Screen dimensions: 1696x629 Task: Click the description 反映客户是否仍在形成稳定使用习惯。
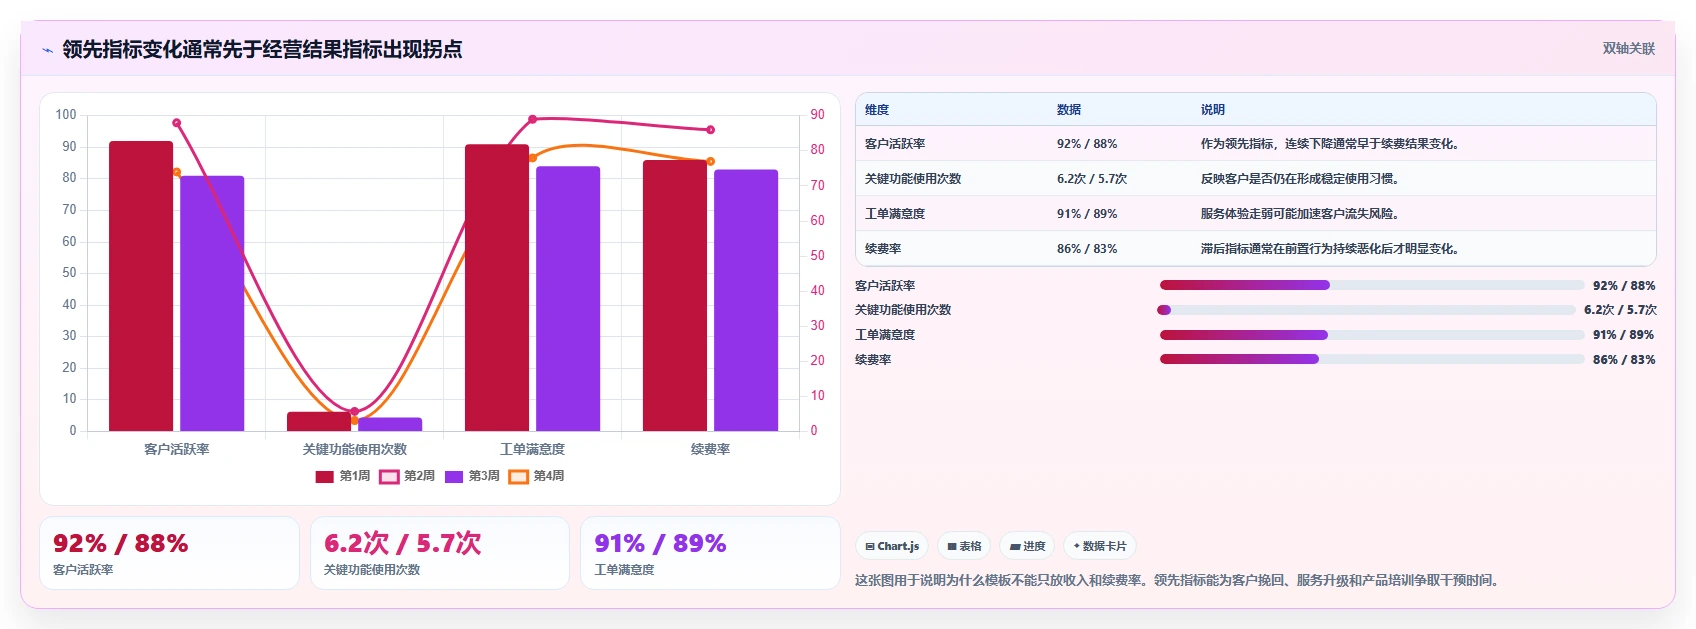1301,179
